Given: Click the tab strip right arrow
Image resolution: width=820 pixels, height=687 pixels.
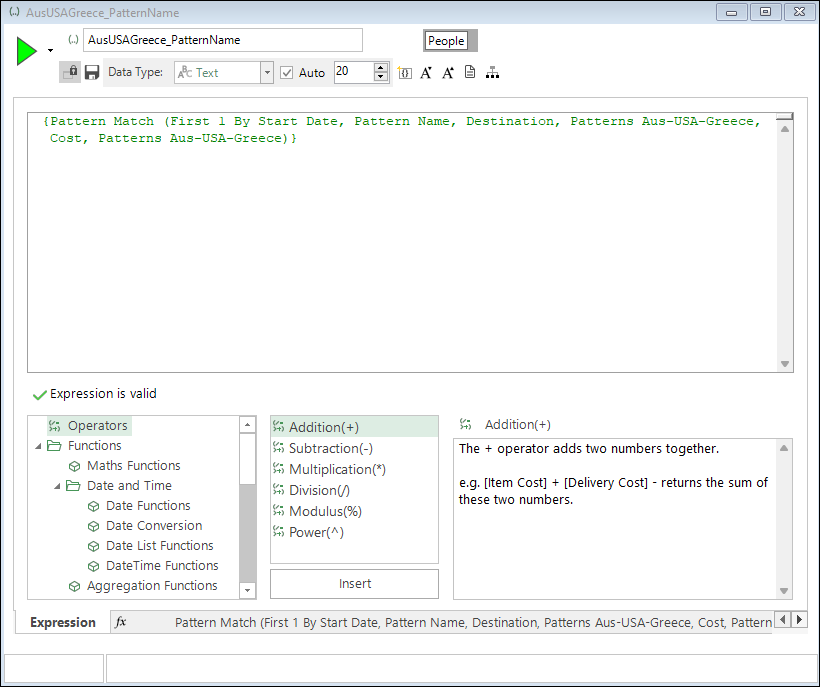Looking at the screenshot, I should pos(799,620).
